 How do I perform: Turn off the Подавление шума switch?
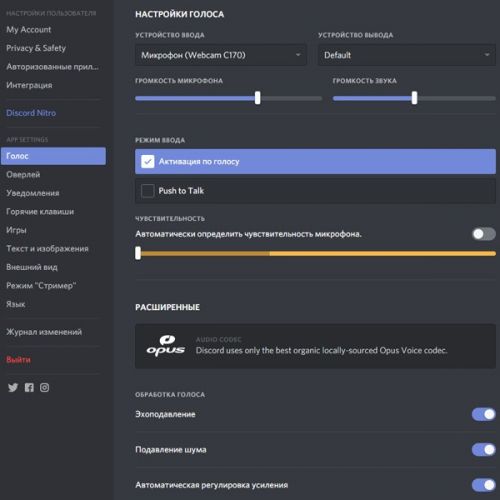coord(484,450)
